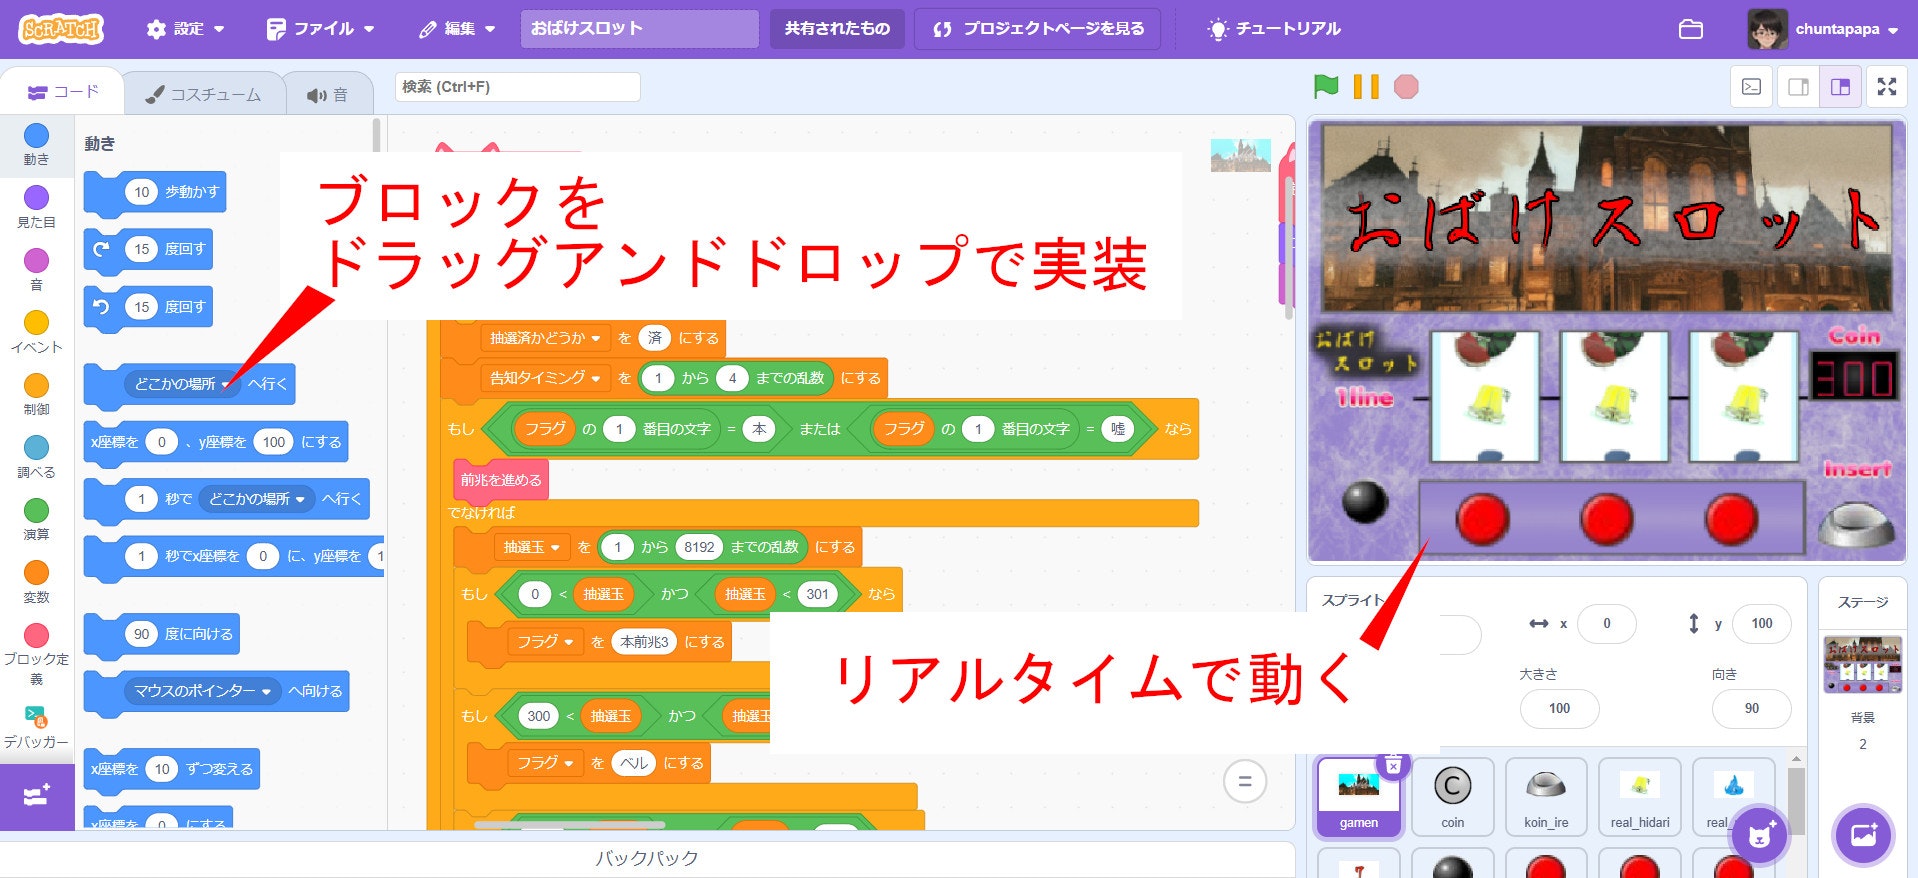
Task: Switch to the 音 sounds tab
Action: pos(328,94)
